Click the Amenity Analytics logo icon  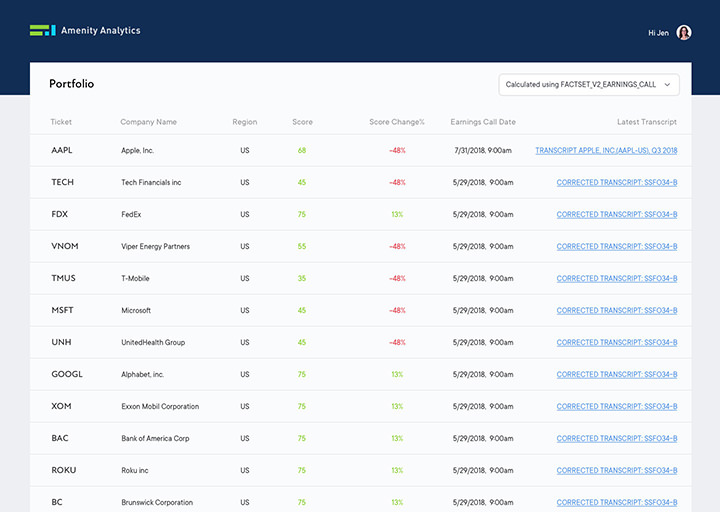[43, 30]
